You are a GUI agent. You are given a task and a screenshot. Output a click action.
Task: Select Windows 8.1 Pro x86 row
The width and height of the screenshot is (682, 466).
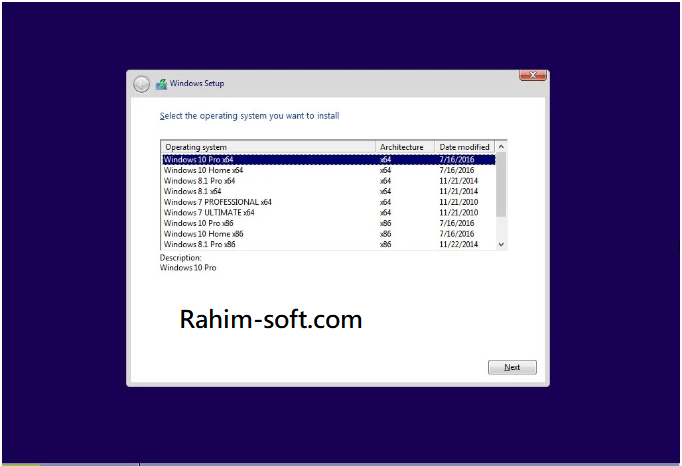pos(328,244)
